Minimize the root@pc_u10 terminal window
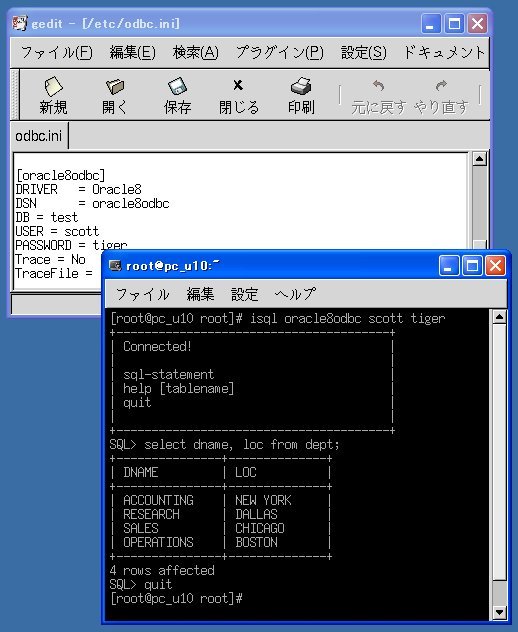518x632 pixels. coord(448,266)
